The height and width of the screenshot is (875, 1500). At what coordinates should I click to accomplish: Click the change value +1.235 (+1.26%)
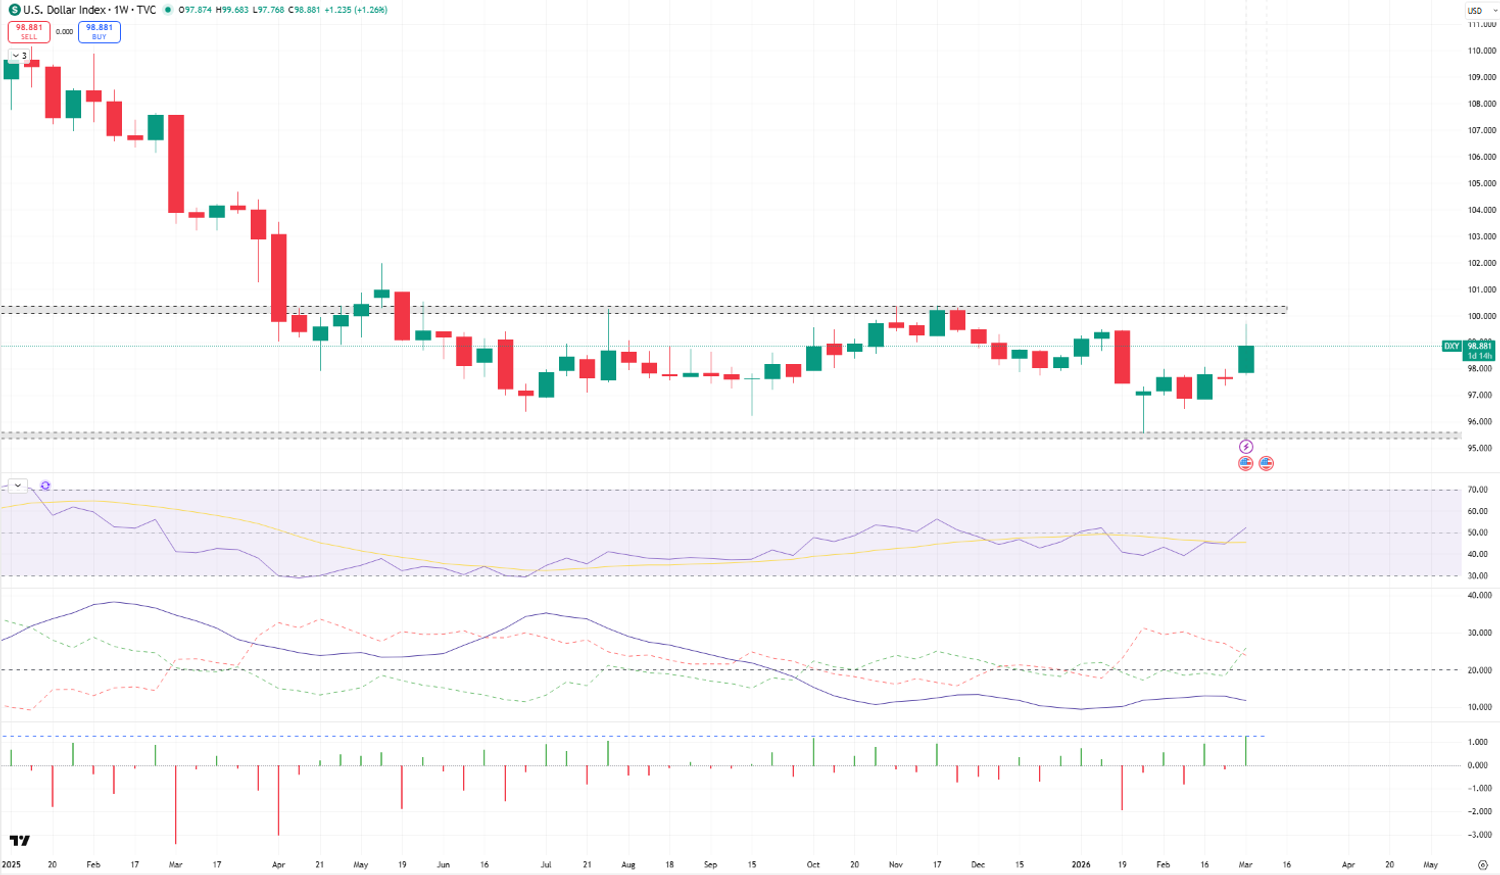tap(355, 10)
